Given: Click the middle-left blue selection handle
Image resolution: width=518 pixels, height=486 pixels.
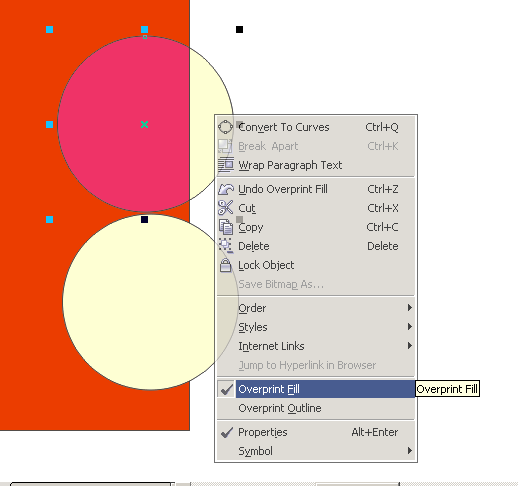Looking at the screenshot, I should point(49,124).
